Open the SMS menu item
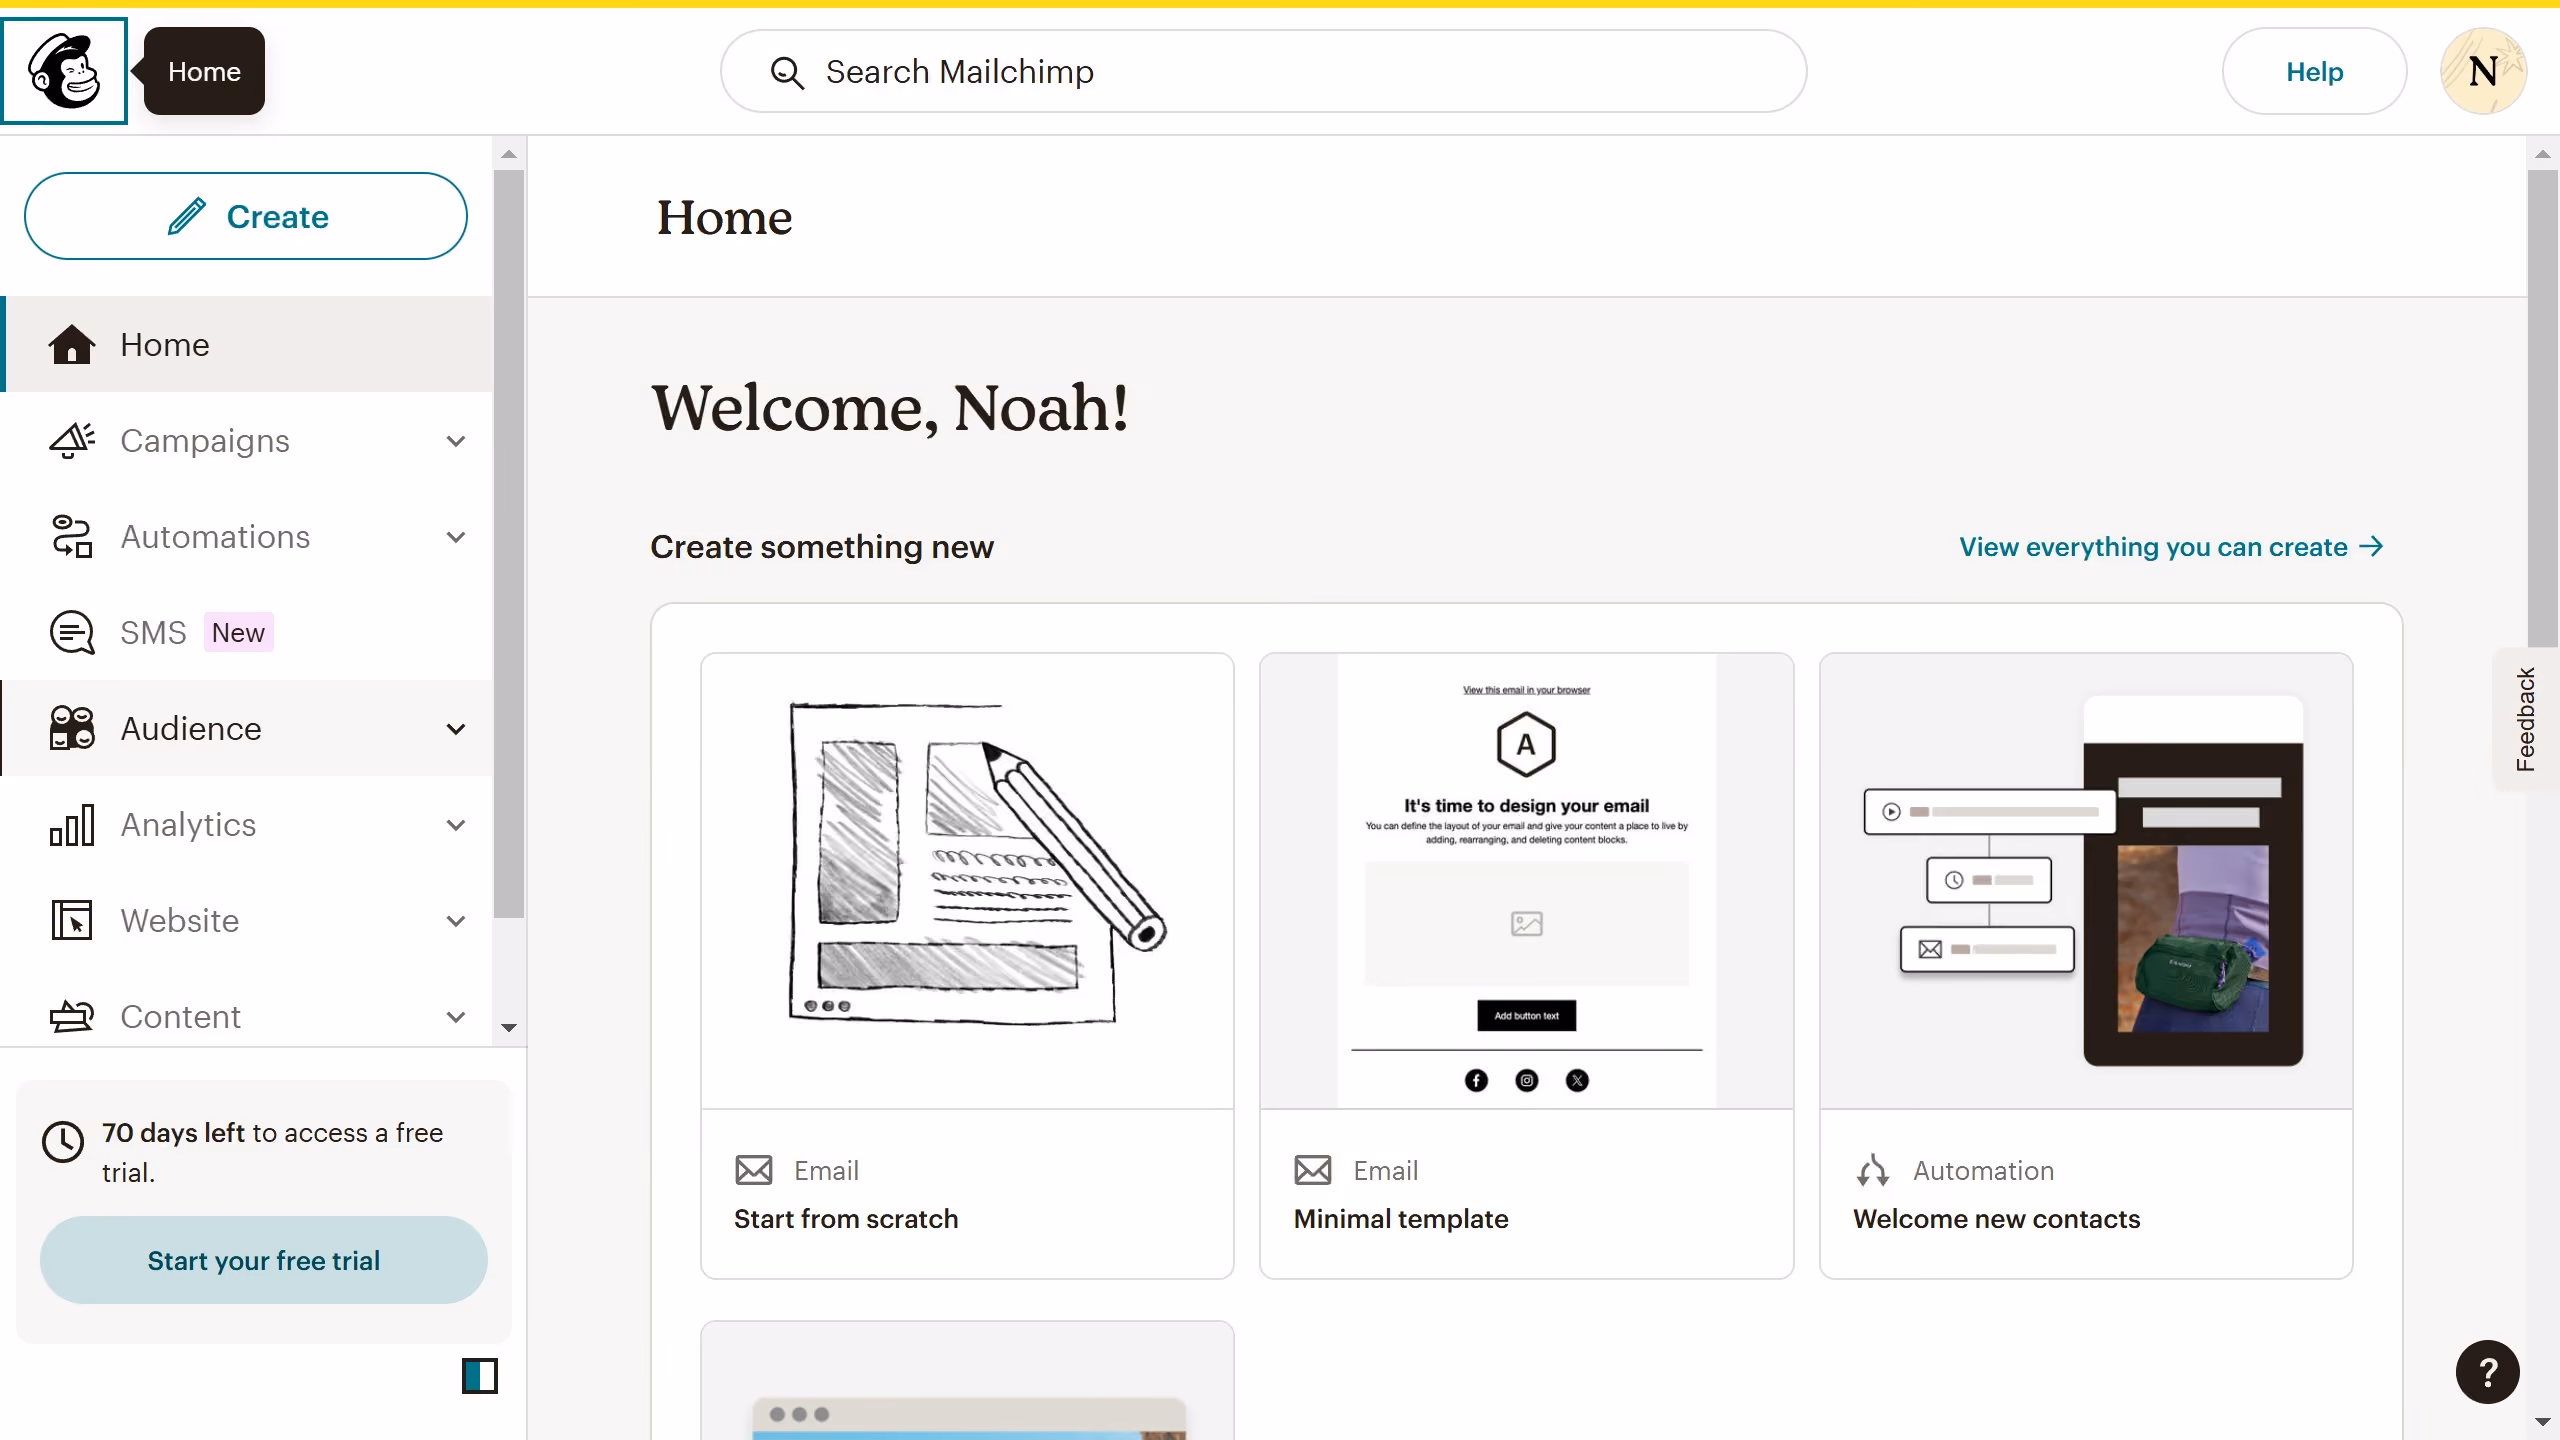2560x1440 pixels. tap(246, 633)
